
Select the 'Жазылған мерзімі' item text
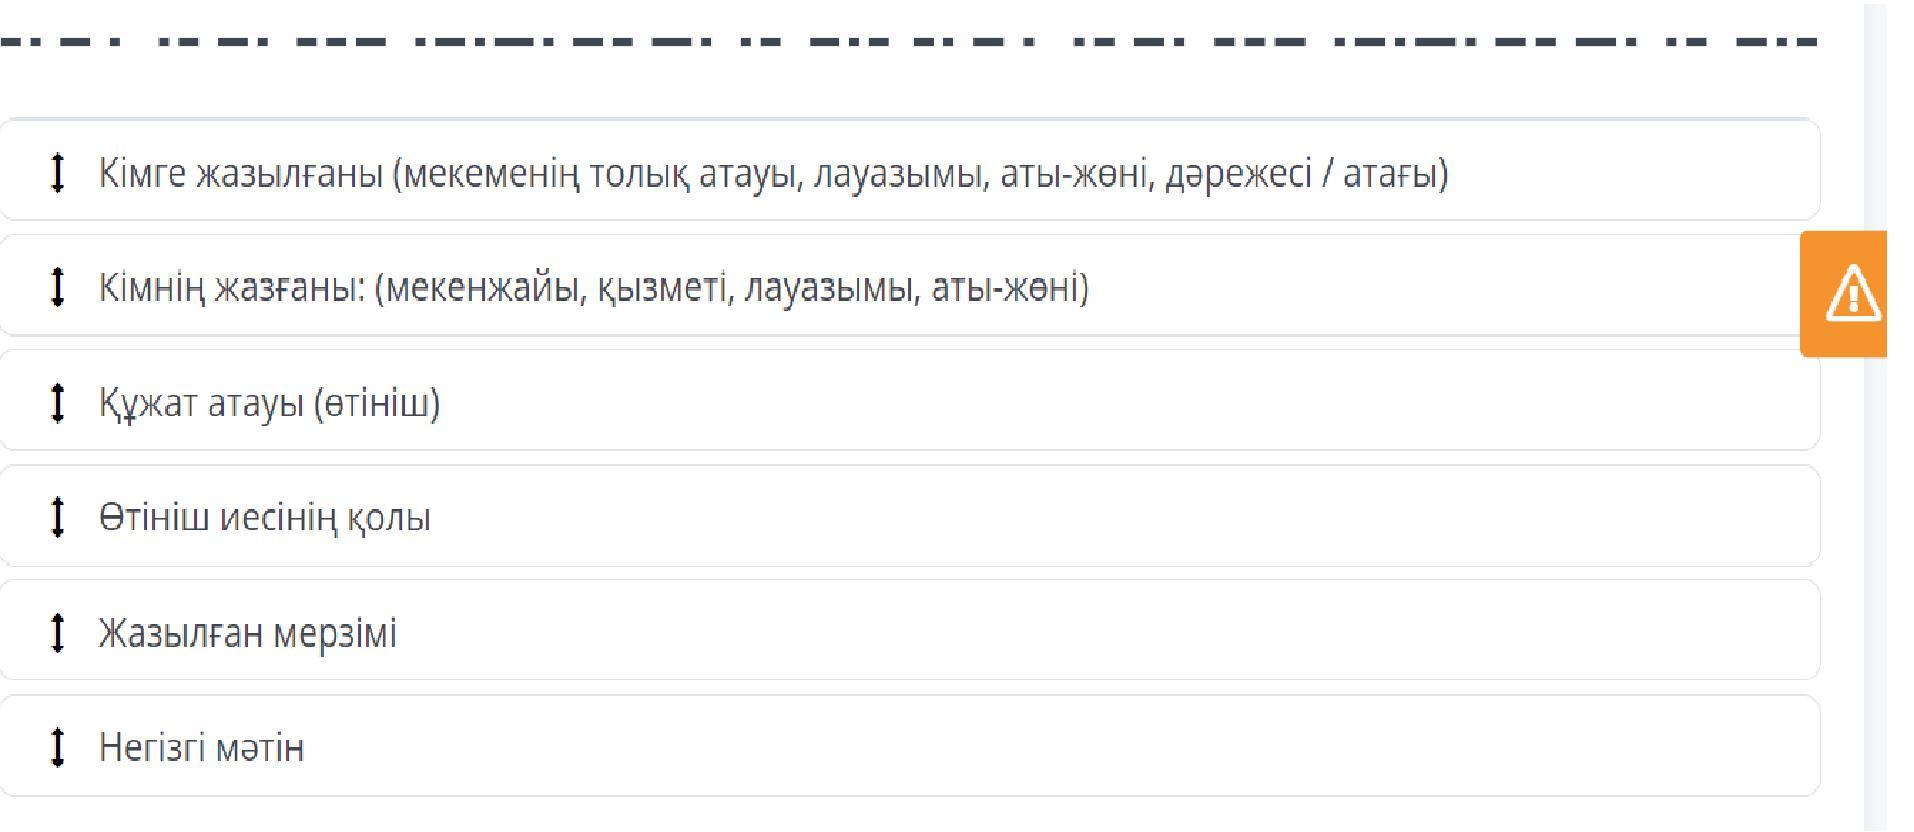pyautogui.click(x=247, y=633)
